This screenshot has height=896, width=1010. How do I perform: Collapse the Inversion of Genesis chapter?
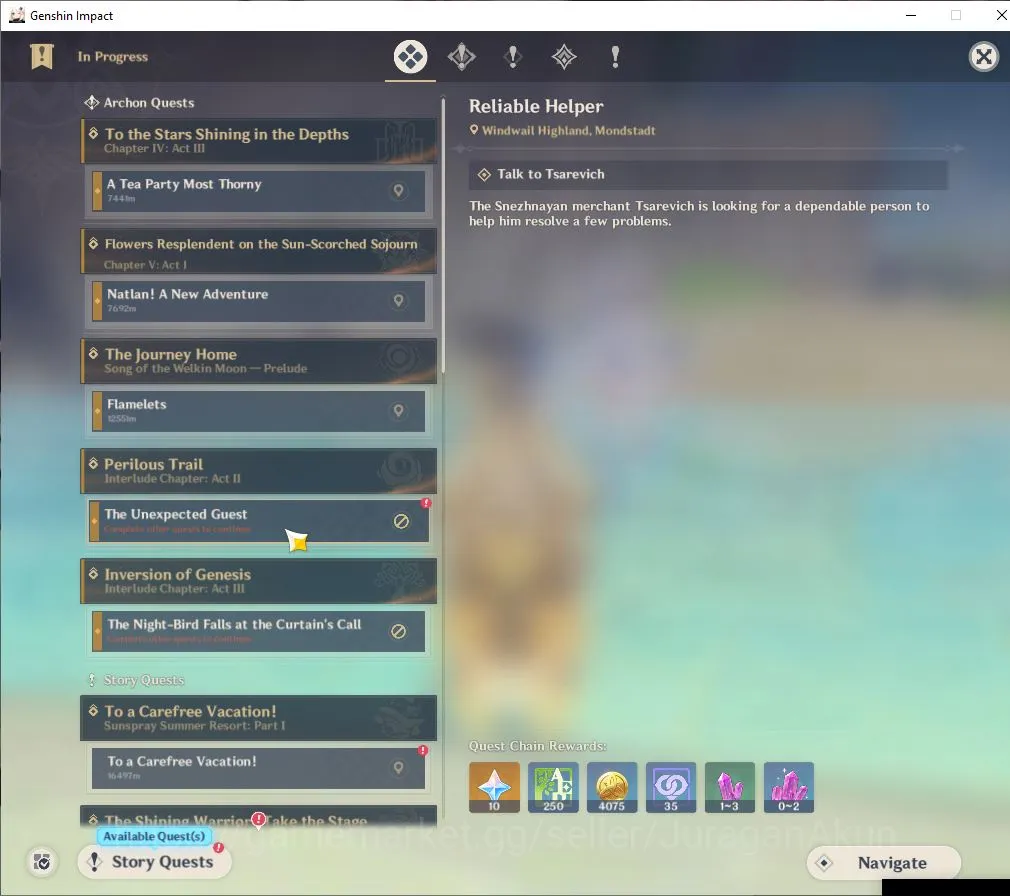coord(259,581)
